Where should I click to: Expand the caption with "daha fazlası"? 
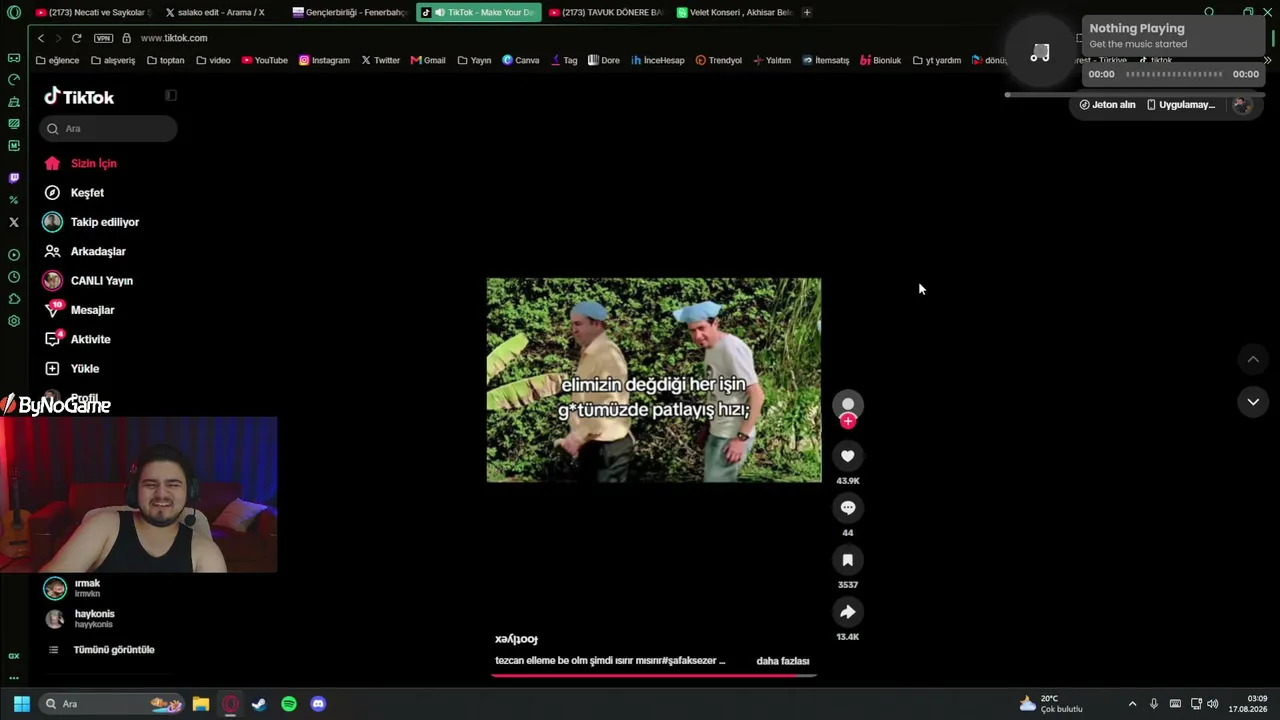(x=782, y=661)
